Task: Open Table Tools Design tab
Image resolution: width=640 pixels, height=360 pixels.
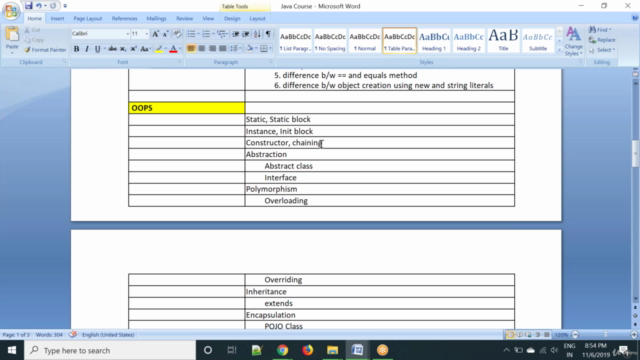Action: tap(232, 19)
